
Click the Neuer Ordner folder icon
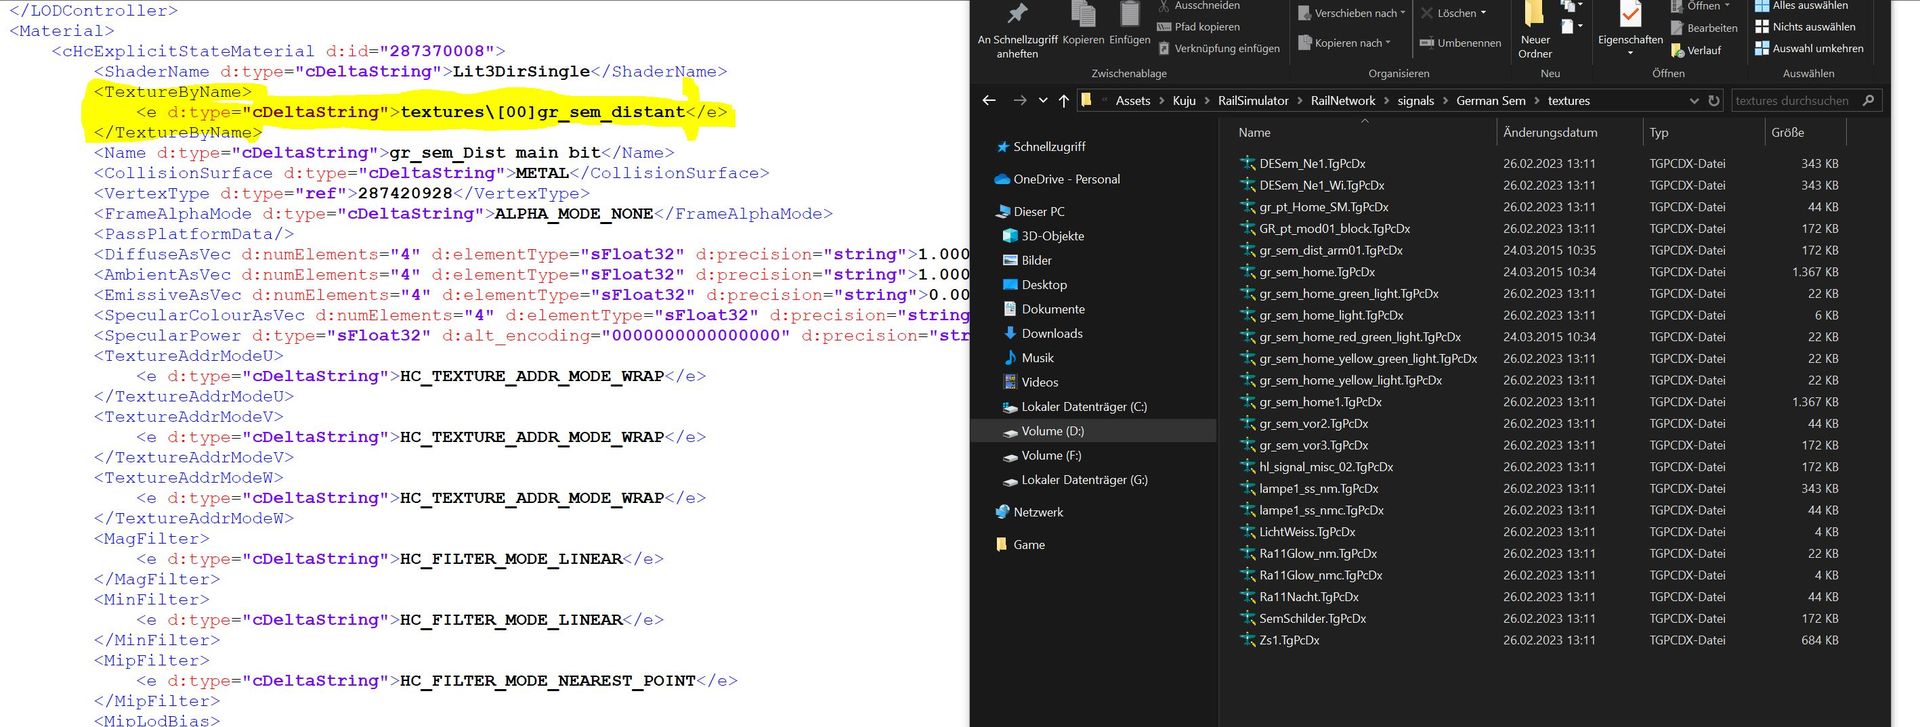pos(1534,15)
